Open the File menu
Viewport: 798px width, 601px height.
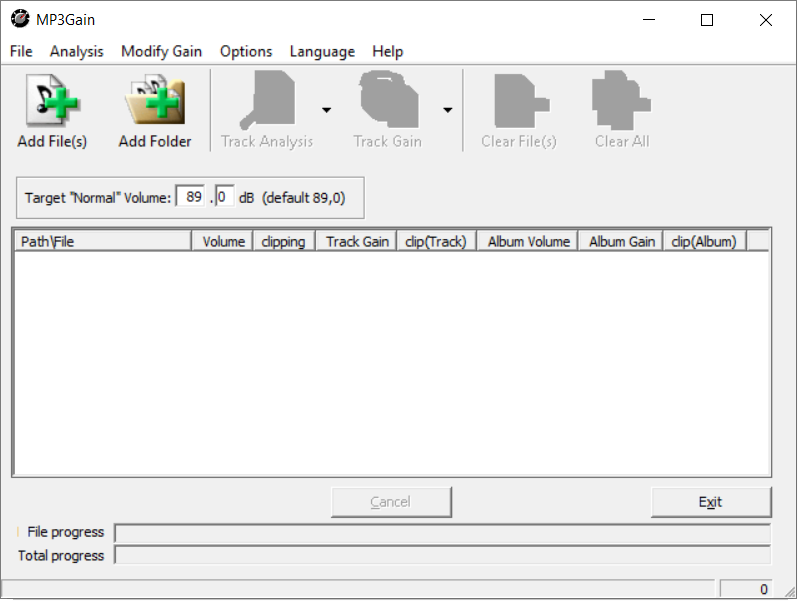(x=21, y=51)
